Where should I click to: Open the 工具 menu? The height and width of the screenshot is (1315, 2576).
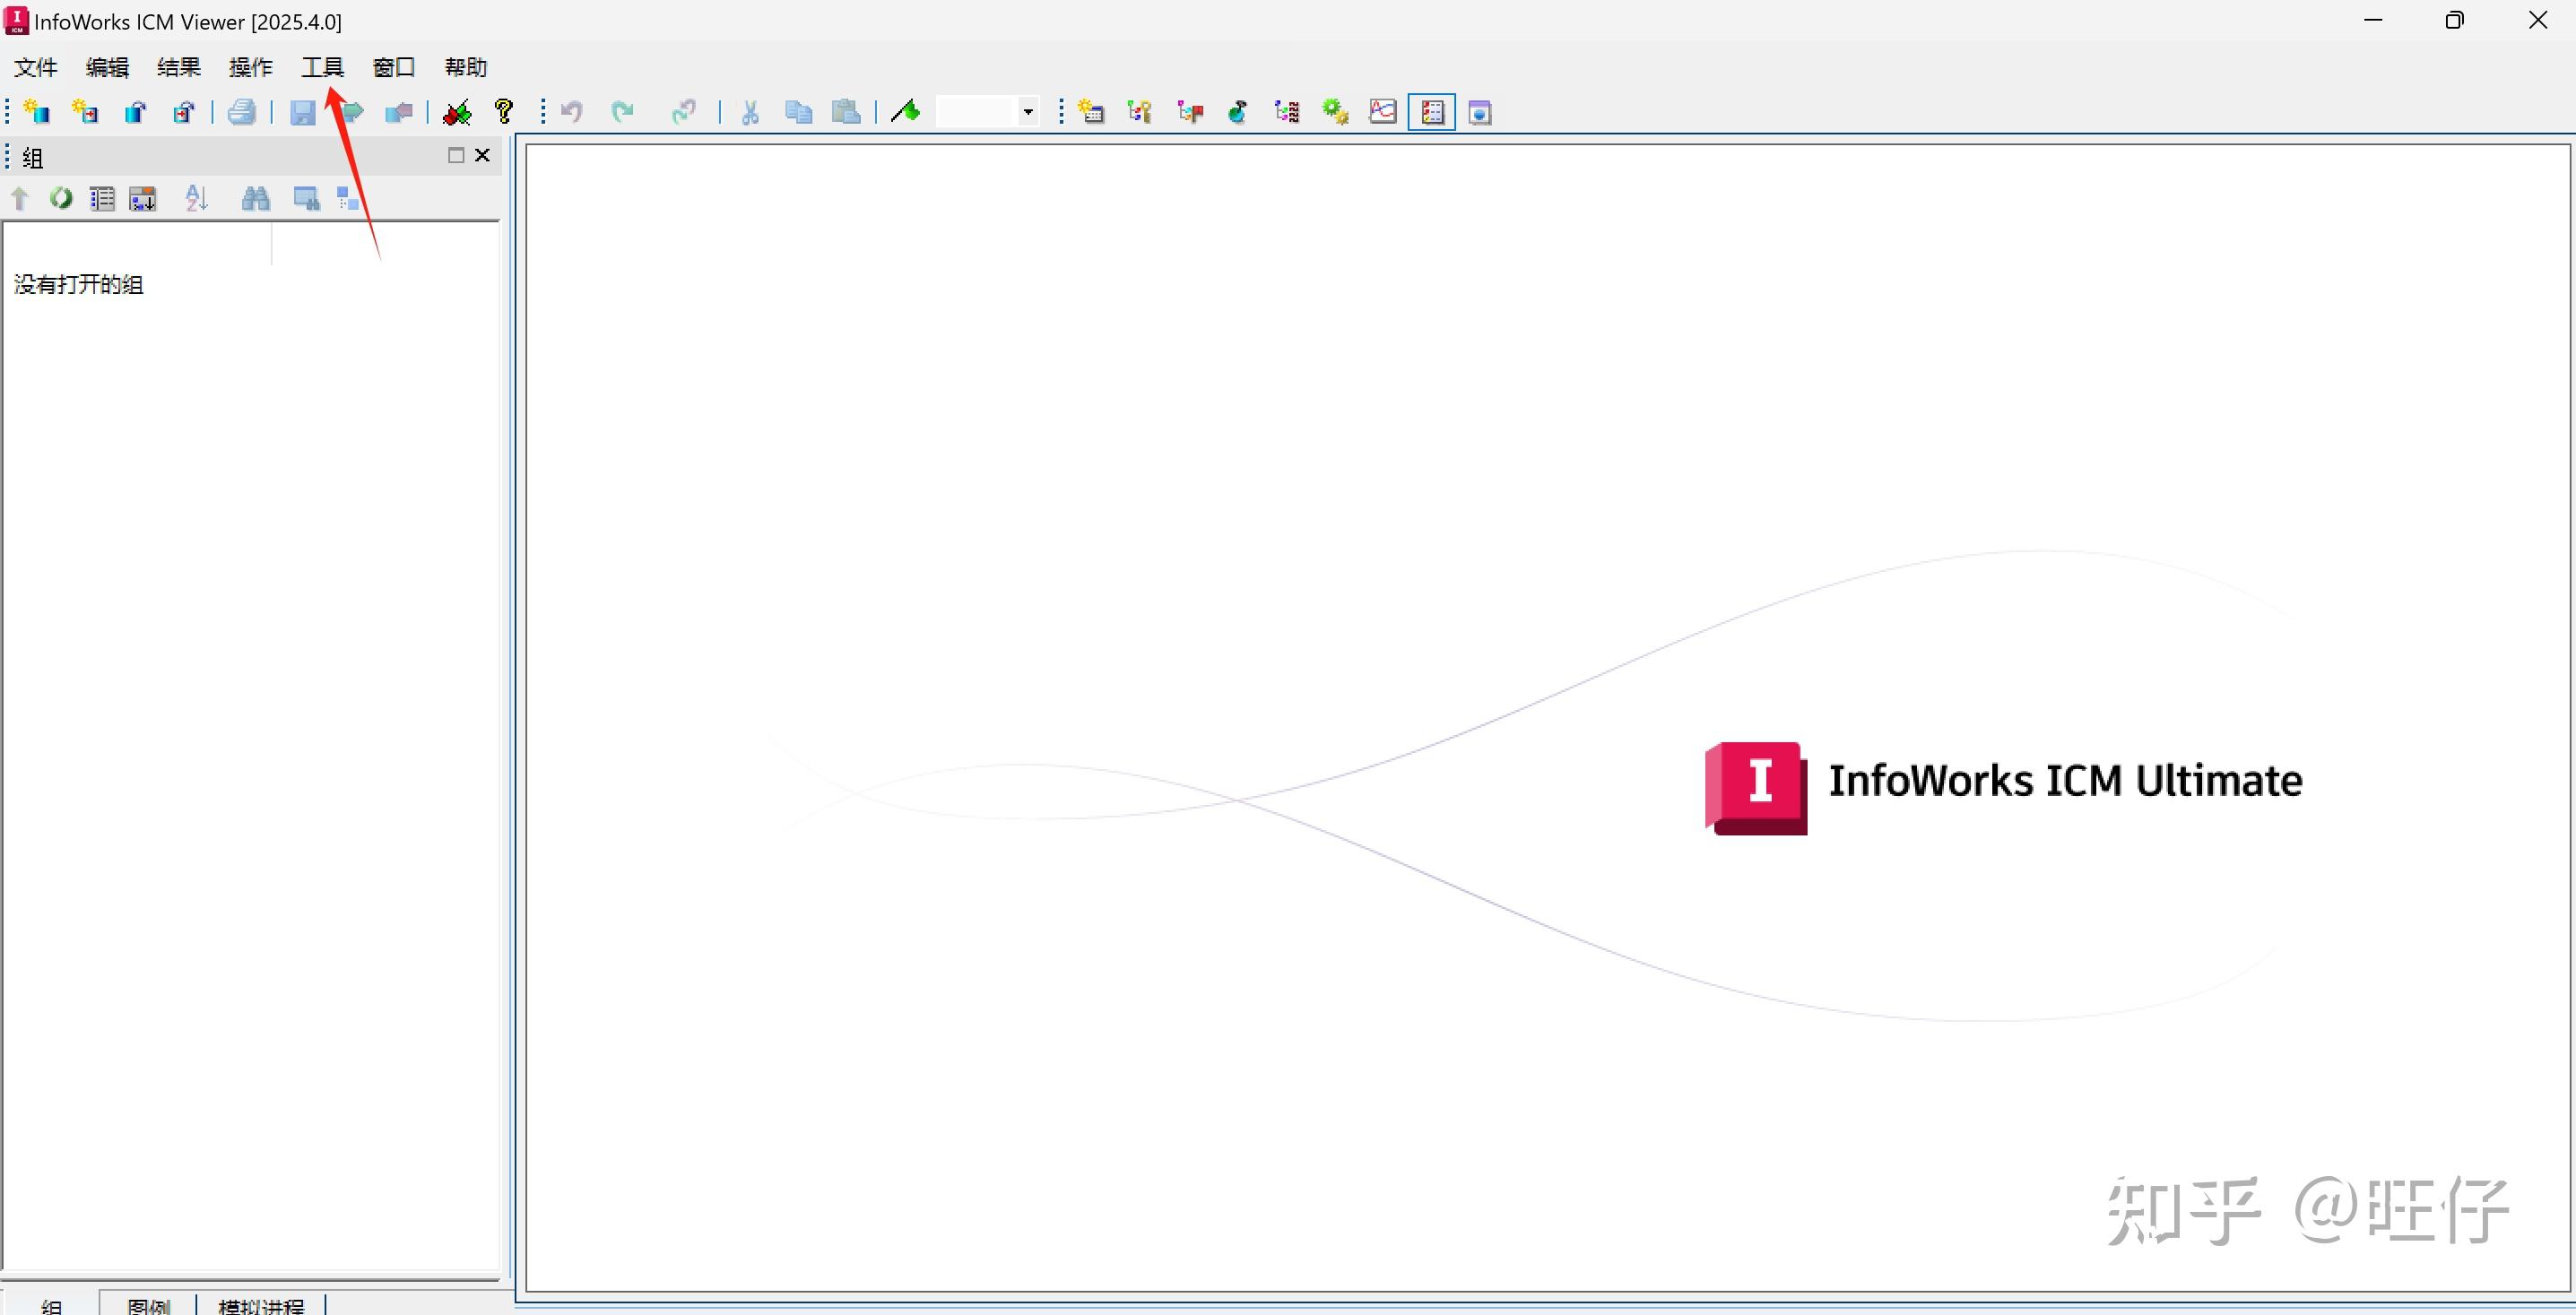click(322, 67)
